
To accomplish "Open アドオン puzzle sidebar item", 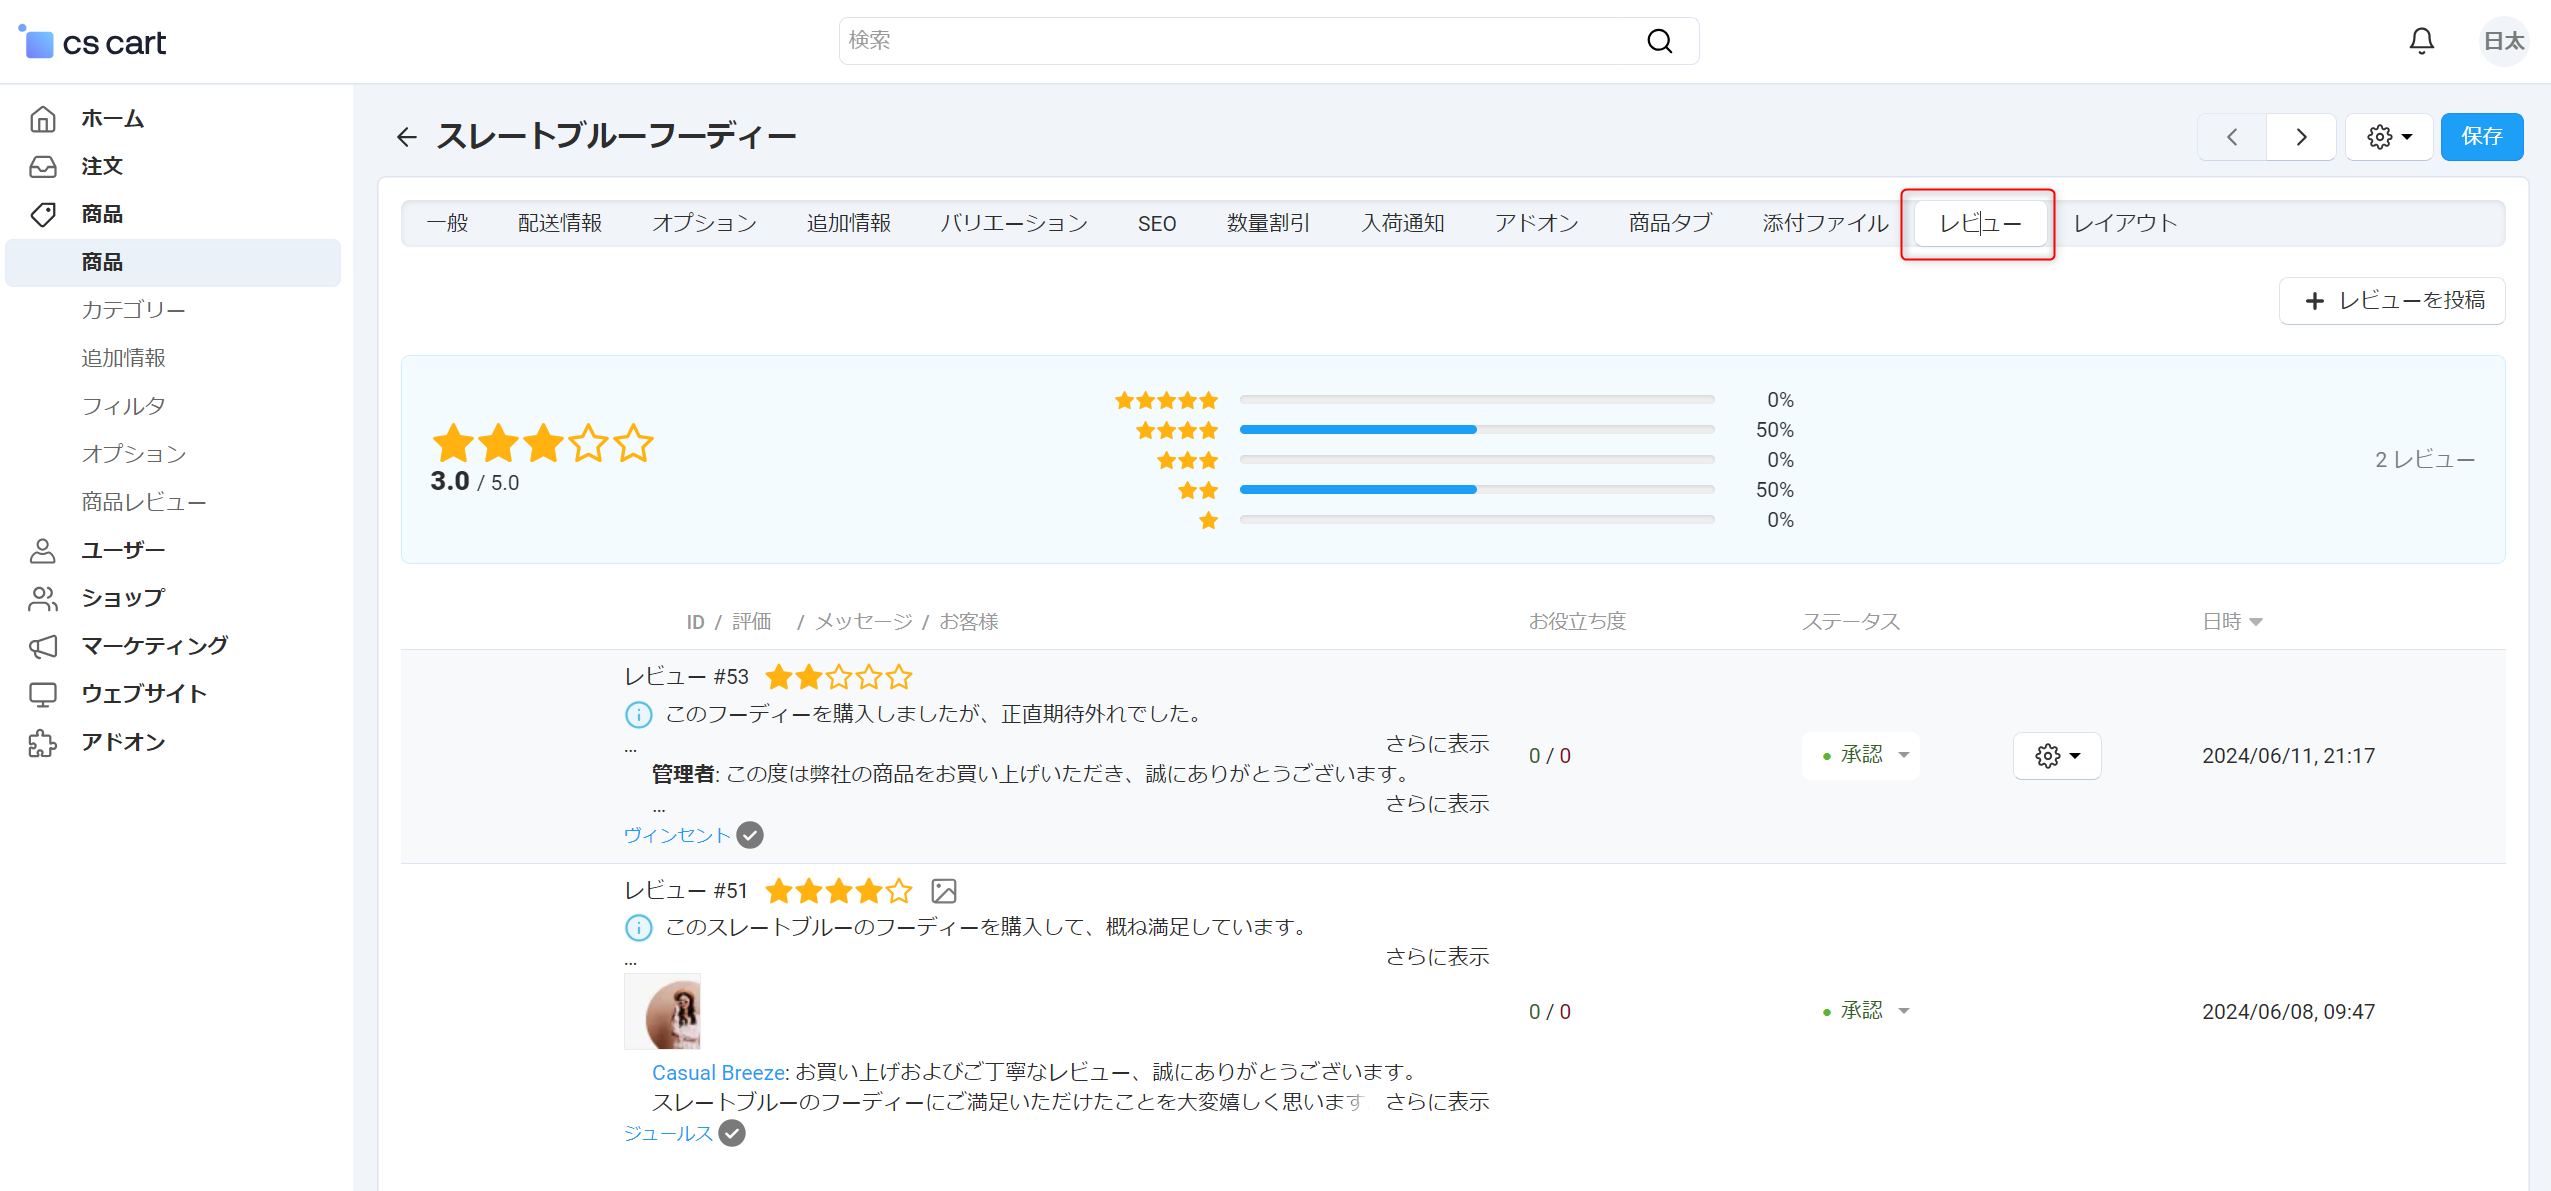I will coord(43,742).
